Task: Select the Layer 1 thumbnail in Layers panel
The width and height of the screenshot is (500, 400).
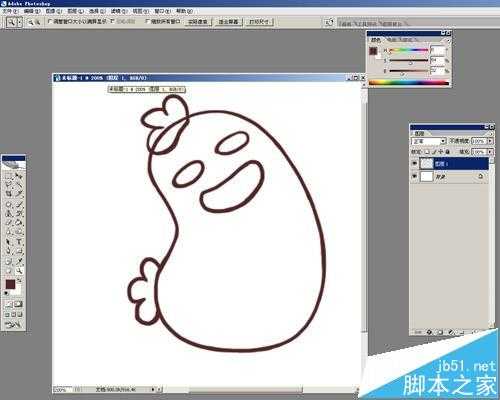Action: 426,164
